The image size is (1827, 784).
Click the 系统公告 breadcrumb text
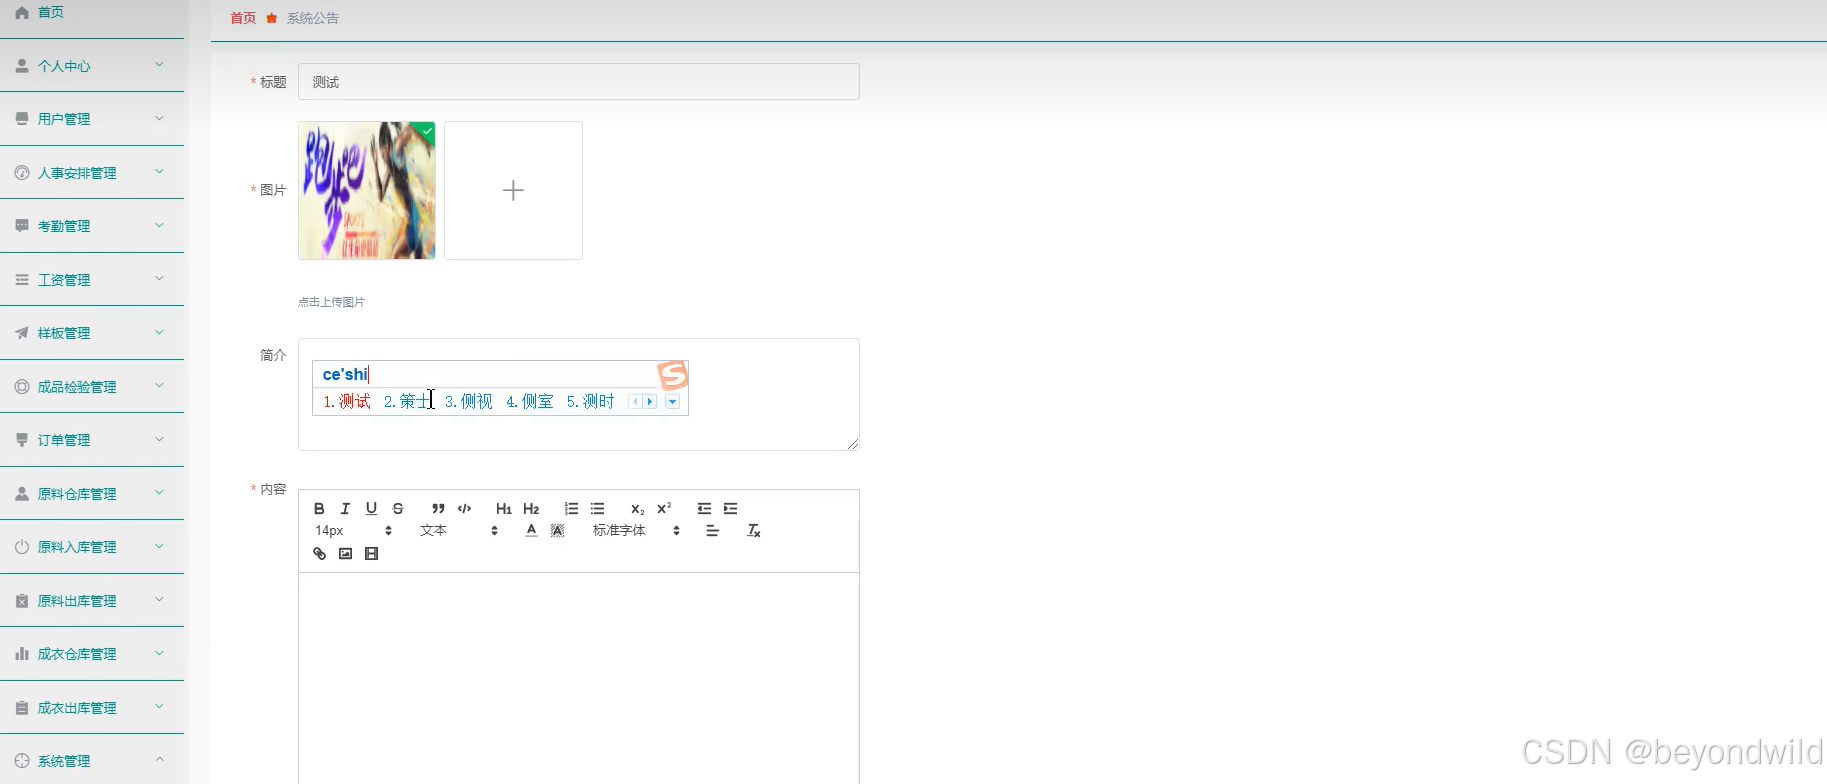pos(313,18)
